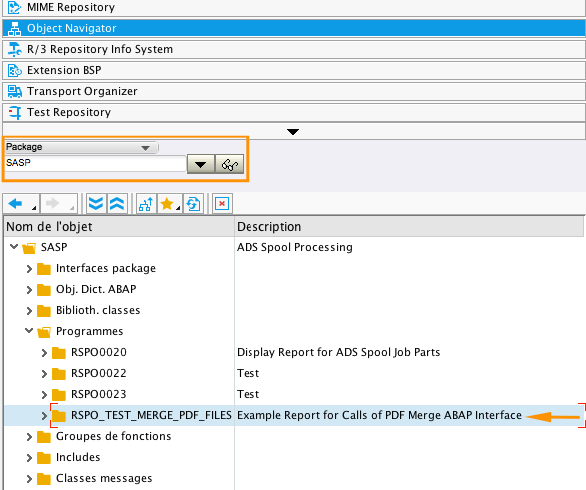Click the black triangle below Test Repository
This screenshot has height=490, width=586.
tap(293, 132)
